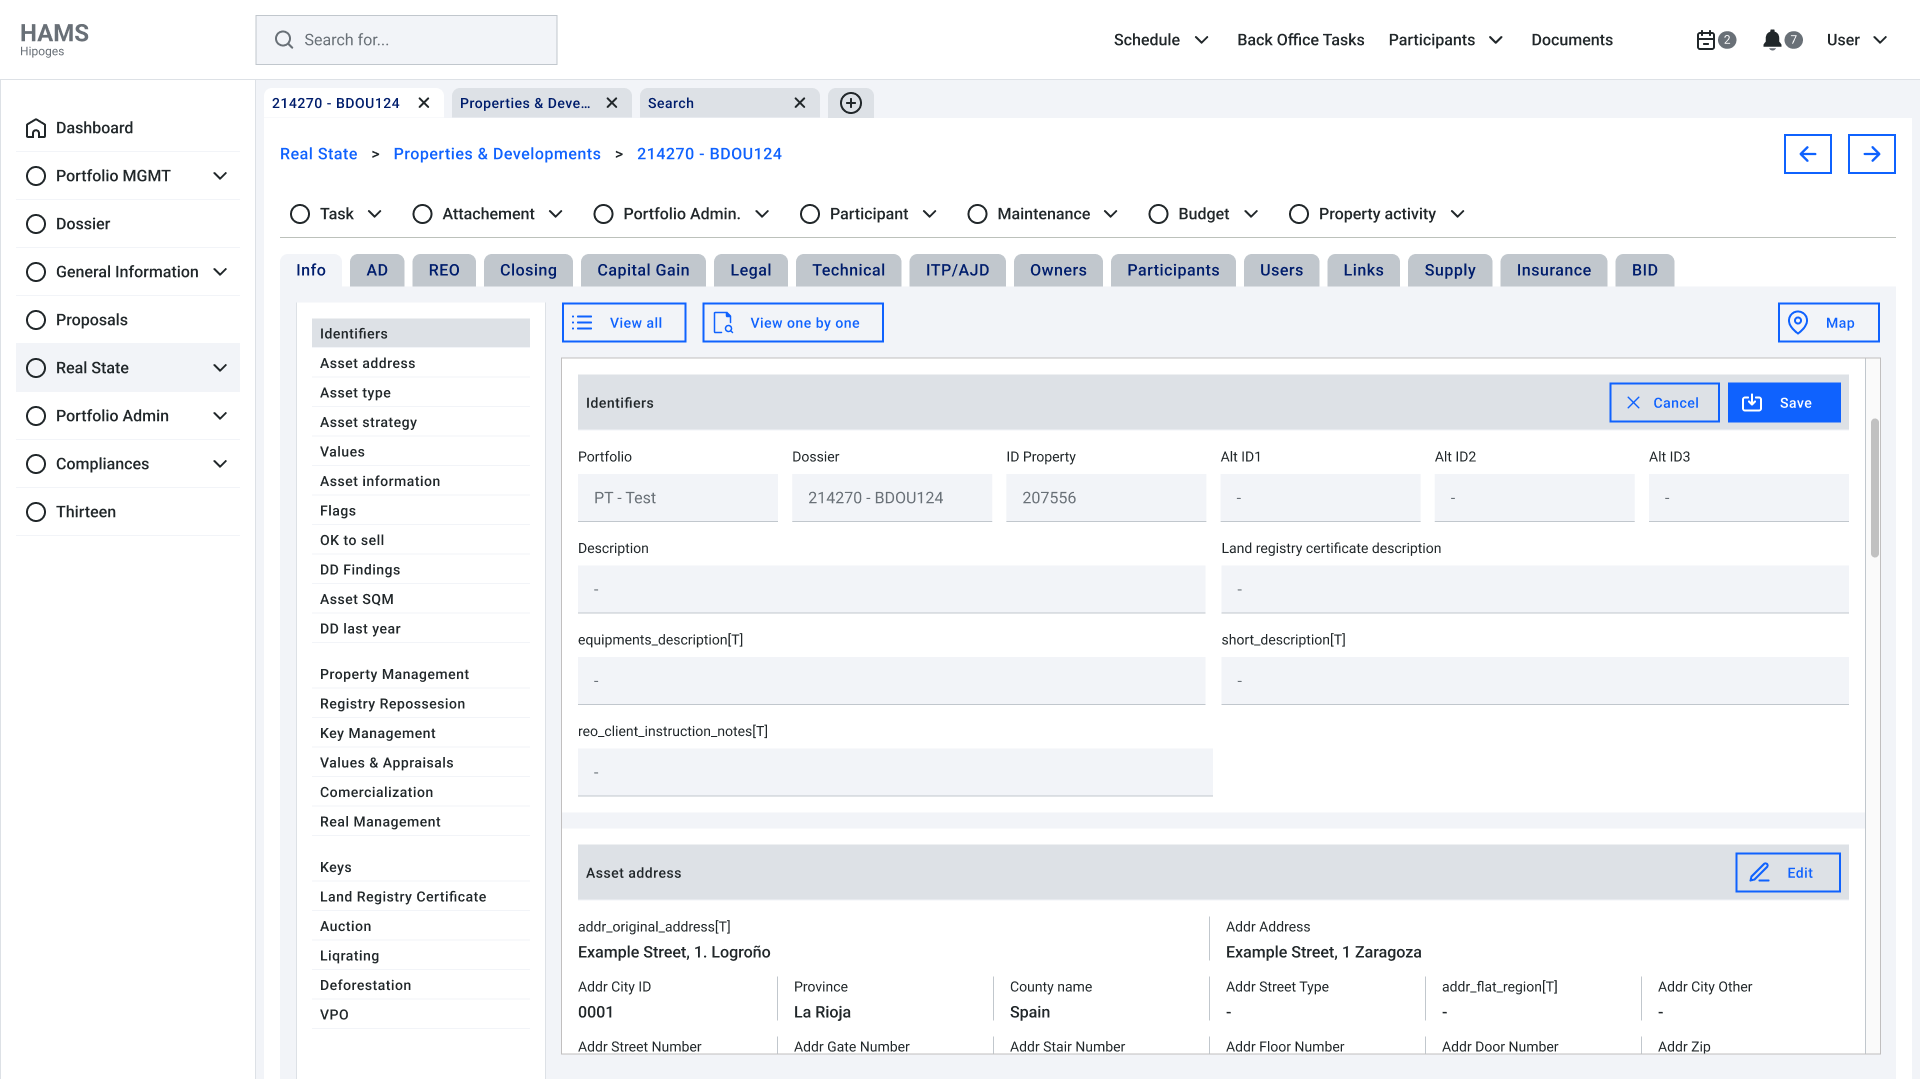Screen dimensions: 1920x1079
Task: Select the Task radio circle
Action: 300,214
